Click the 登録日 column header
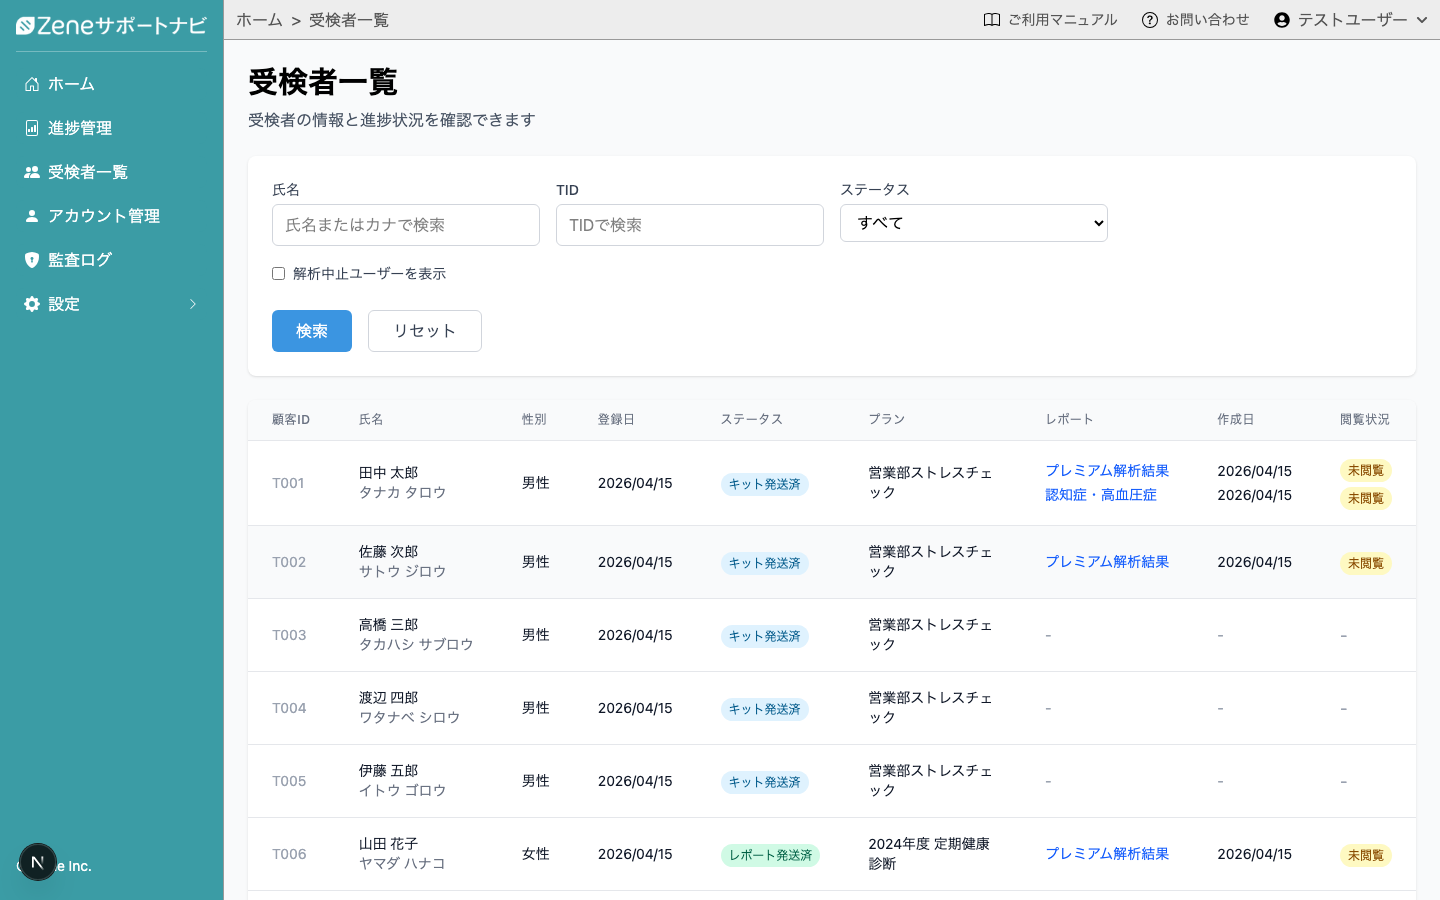 [616, 420]
